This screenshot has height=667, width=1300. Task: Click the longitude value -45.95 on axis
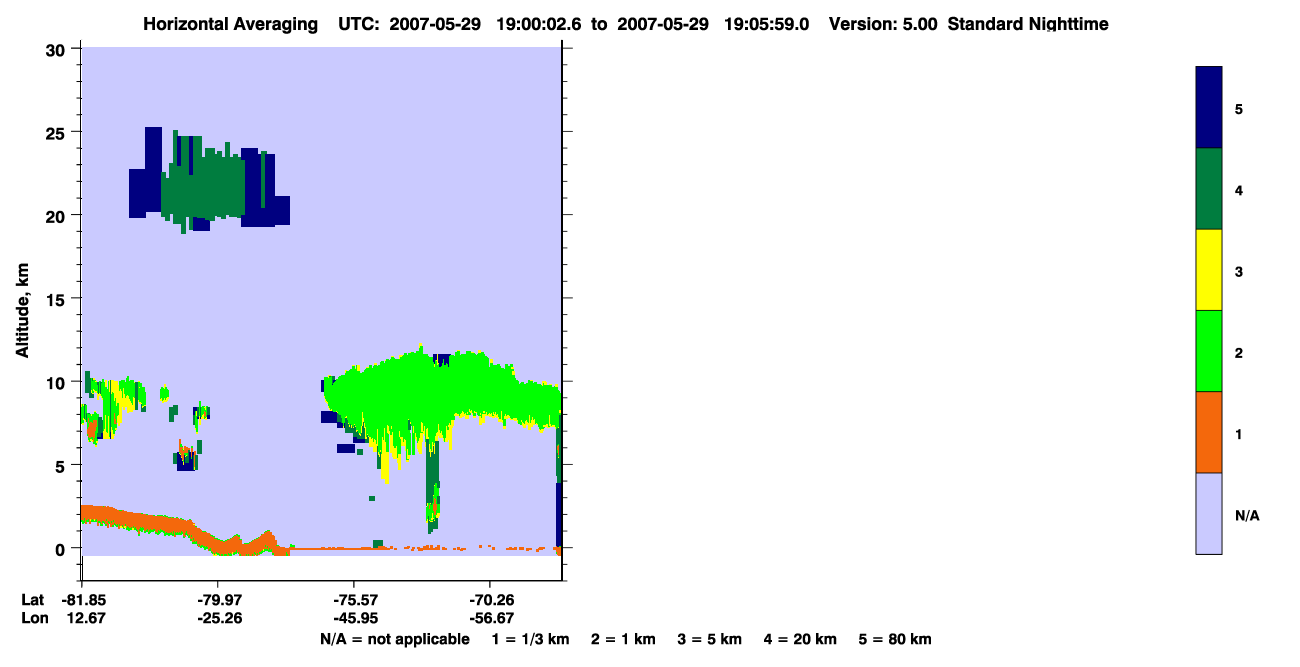pos(355,618)
